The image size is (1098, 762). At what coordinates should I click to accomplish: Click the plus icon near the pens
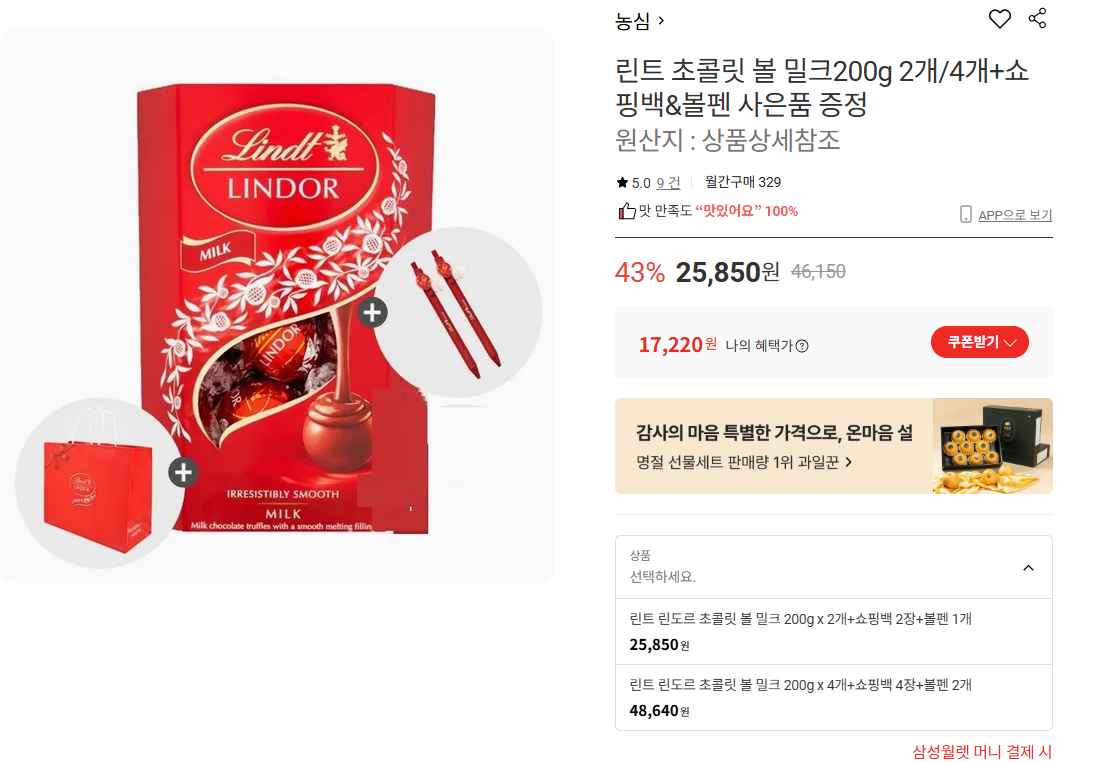pyautogui.click(x=373, y=312)
